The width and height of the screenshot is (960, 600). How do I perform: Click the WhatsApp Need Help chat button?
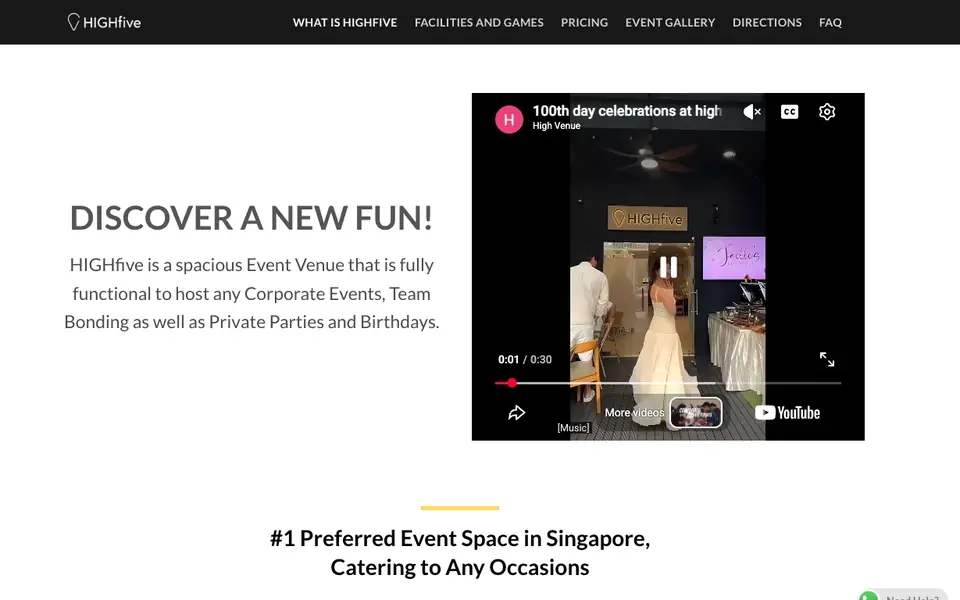[902, 596]
